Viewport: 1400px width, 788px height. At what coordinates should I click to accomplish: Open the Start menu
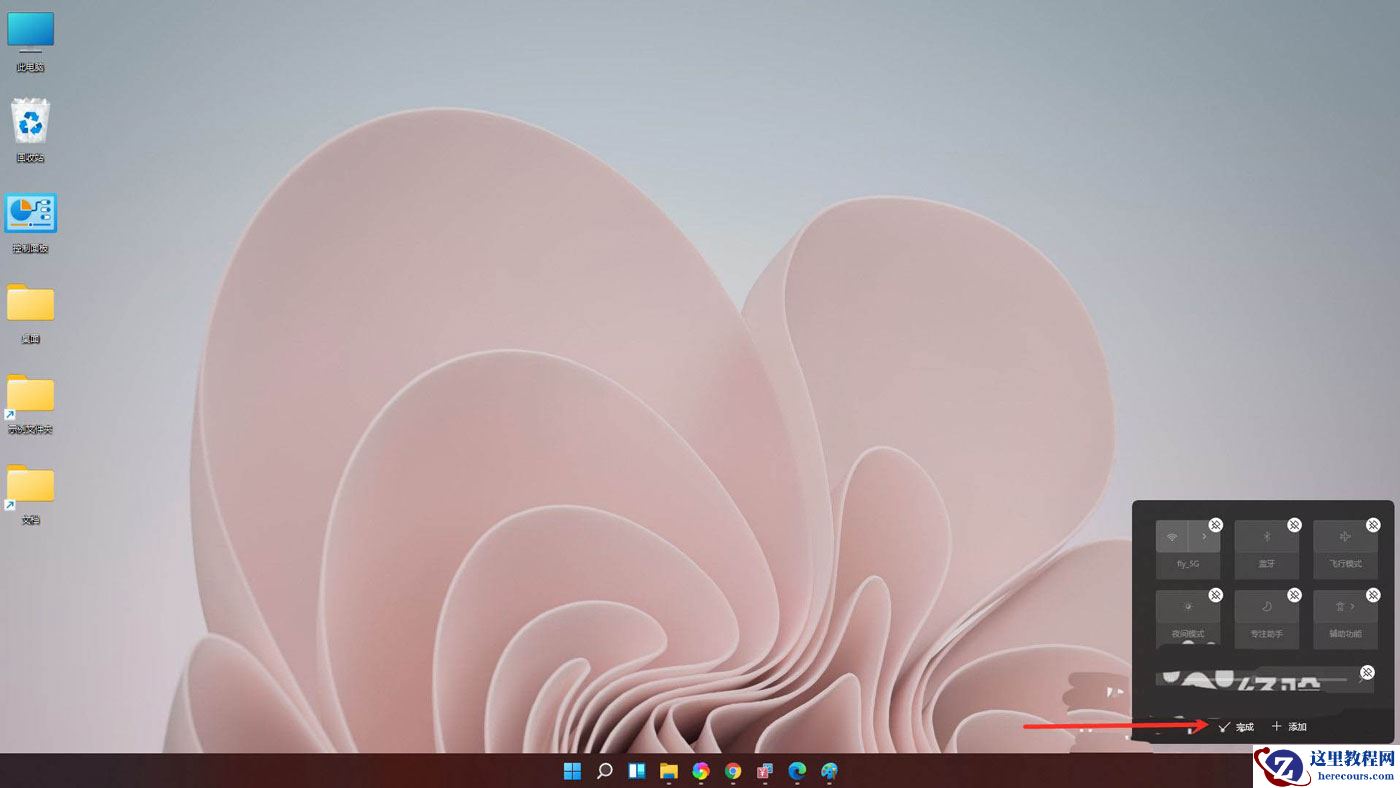point(572,771)
